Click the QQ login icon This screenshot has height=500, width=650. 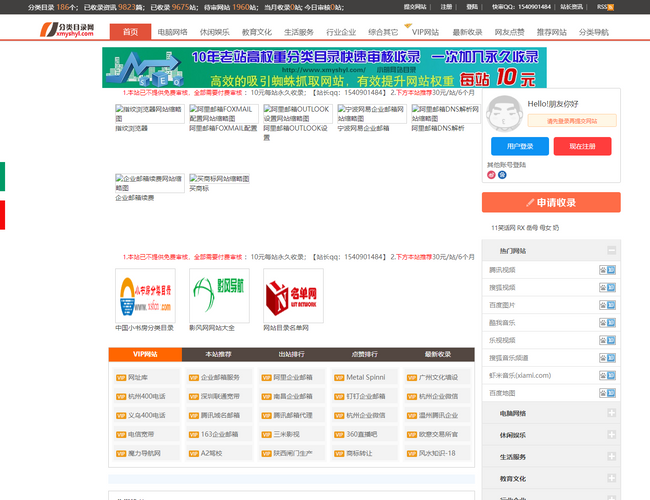tap(501, 175)
